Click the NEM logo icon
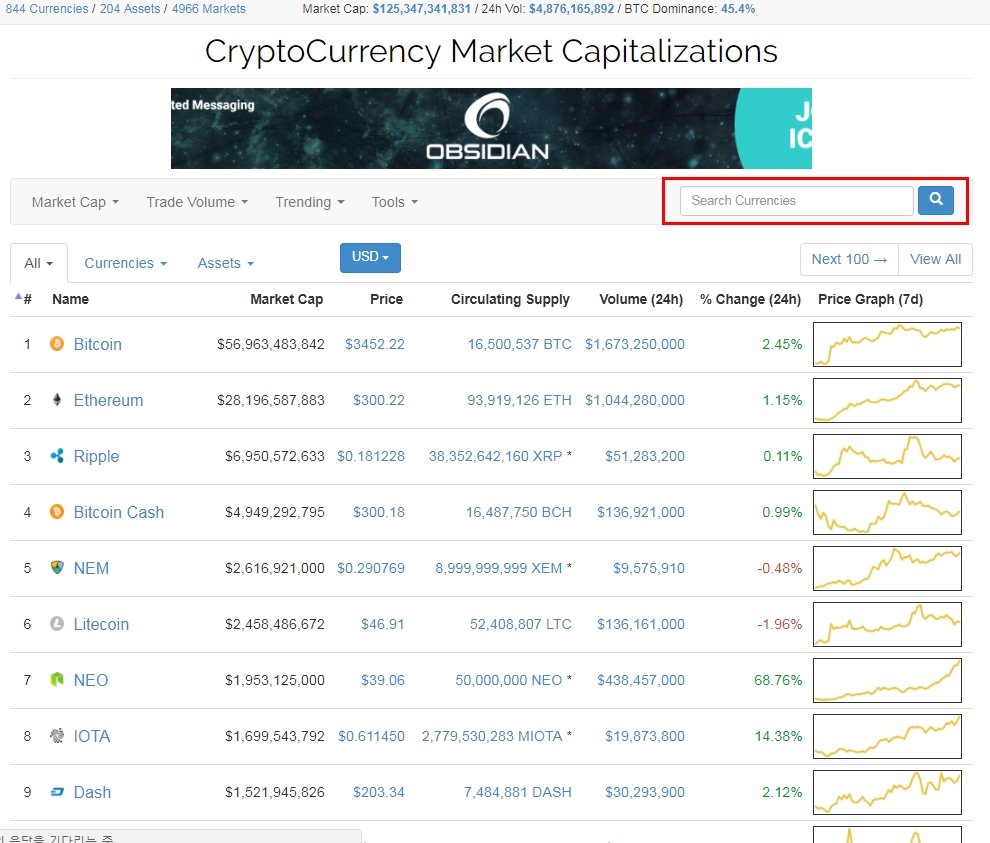Viewport: 990px width, 843px height. pos(57,568)
